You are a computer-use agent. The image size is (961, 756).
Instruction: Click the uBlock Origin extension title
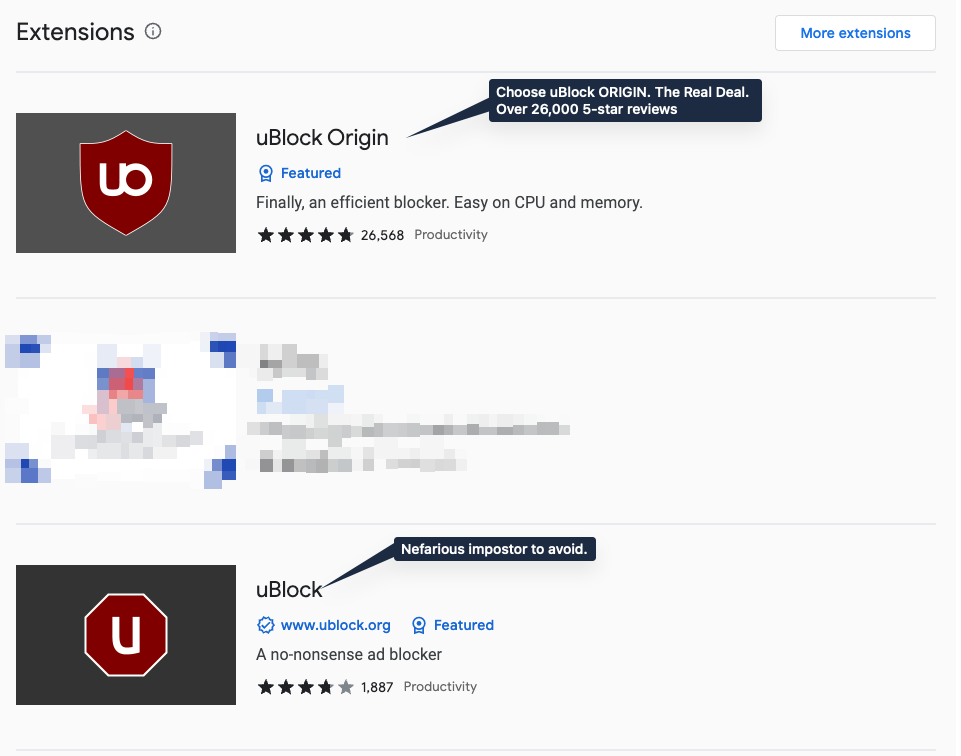point(322,138)
